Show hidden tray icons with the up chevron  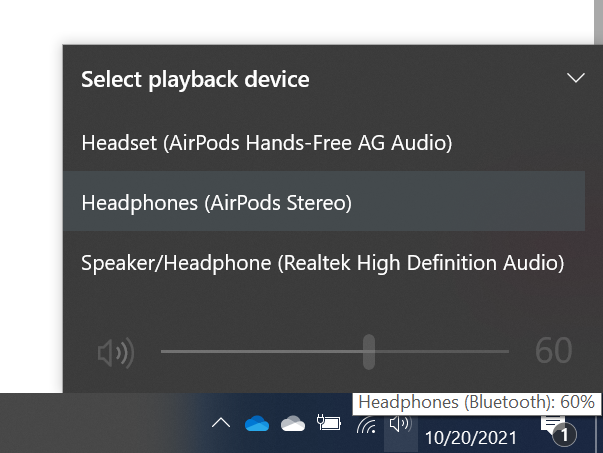(x=221, y=423)
